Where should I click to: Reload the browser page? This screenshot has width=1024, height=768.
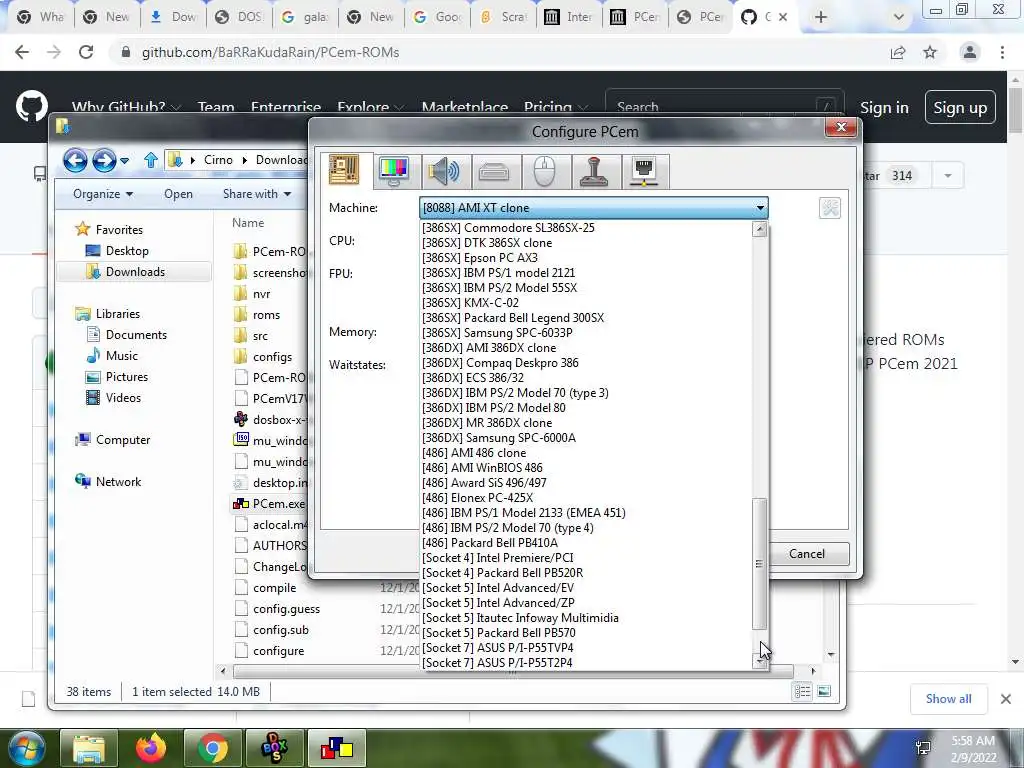tap(86, 52)
